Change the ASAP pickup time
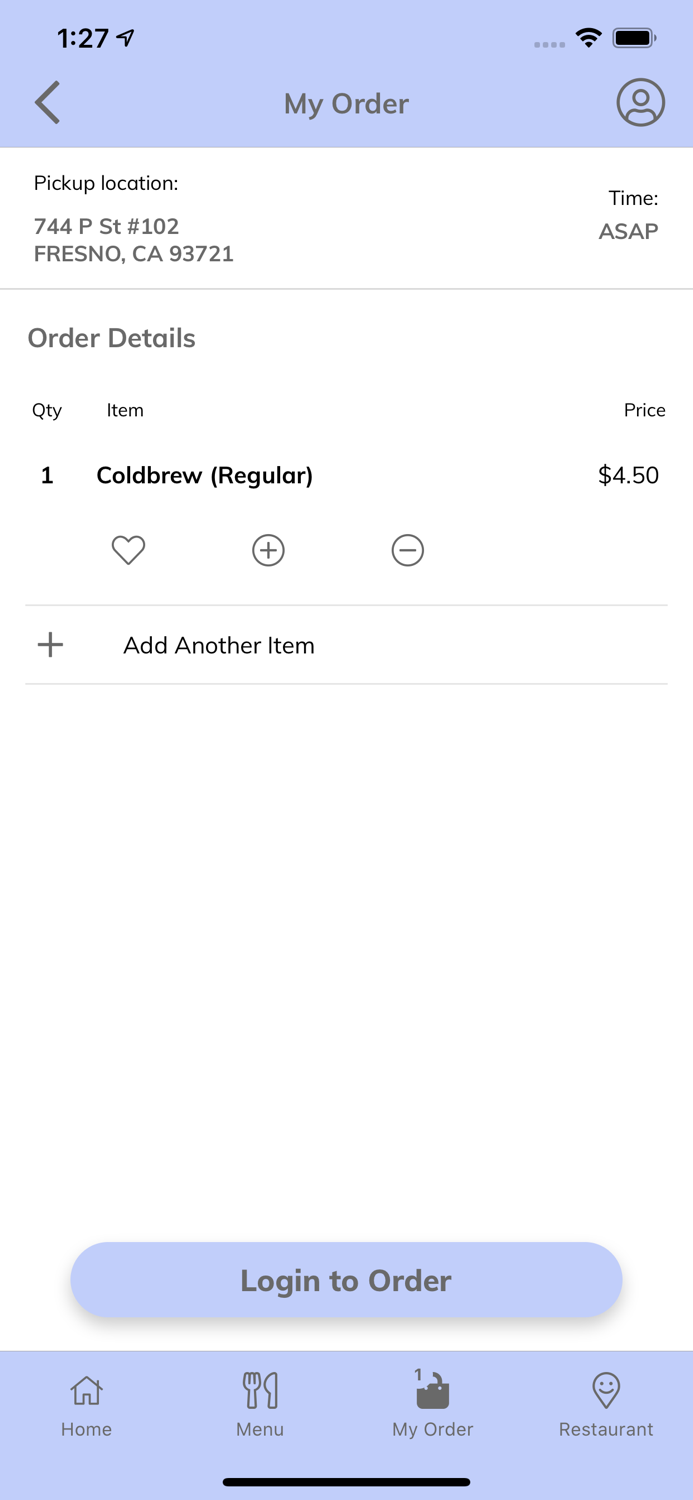Screen dimensions: 693x1500 (x=628, y=231)
